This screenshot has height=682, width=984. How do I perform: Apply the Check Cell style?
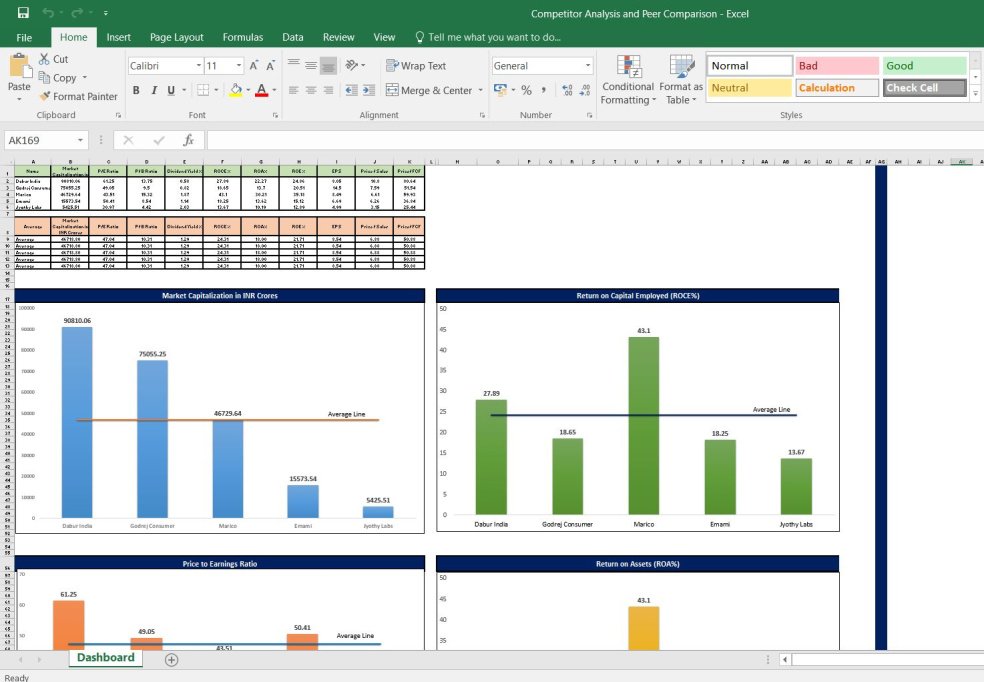(x=924, y=88)
